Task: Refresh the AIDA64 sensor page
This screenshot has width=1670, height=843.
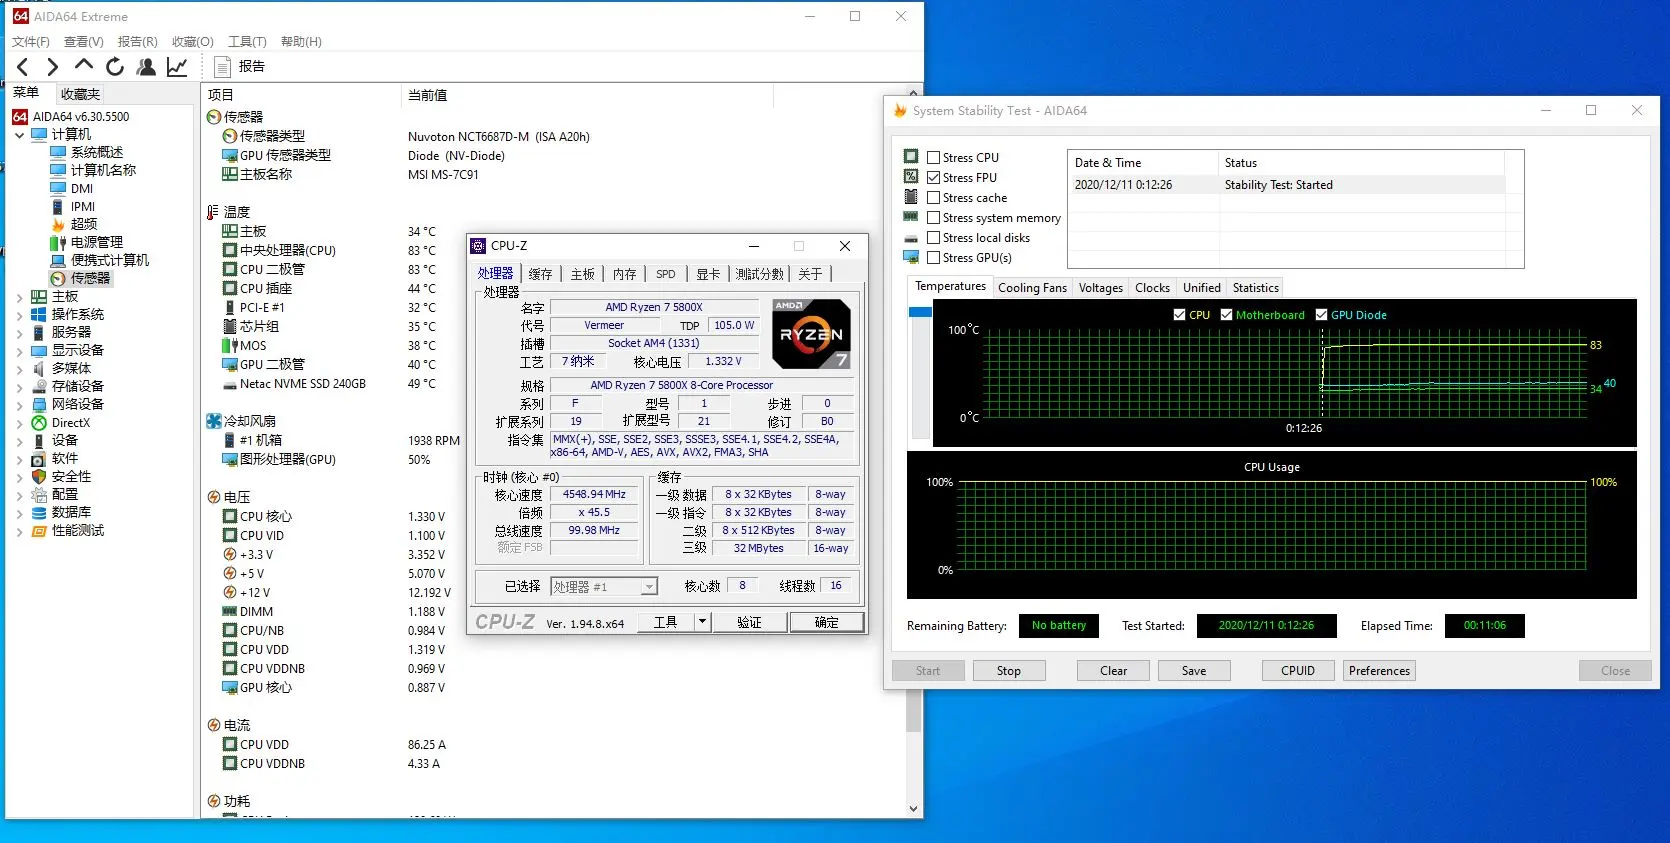Action: (x=115, y=67)
